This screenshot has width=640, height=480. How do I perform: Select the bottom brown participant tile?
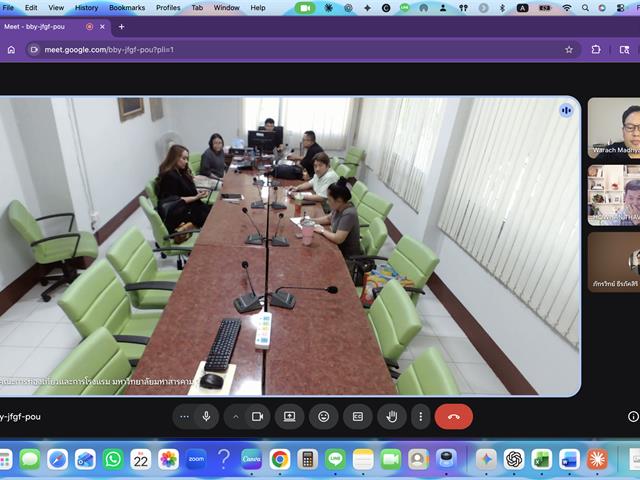pos(614,262)
